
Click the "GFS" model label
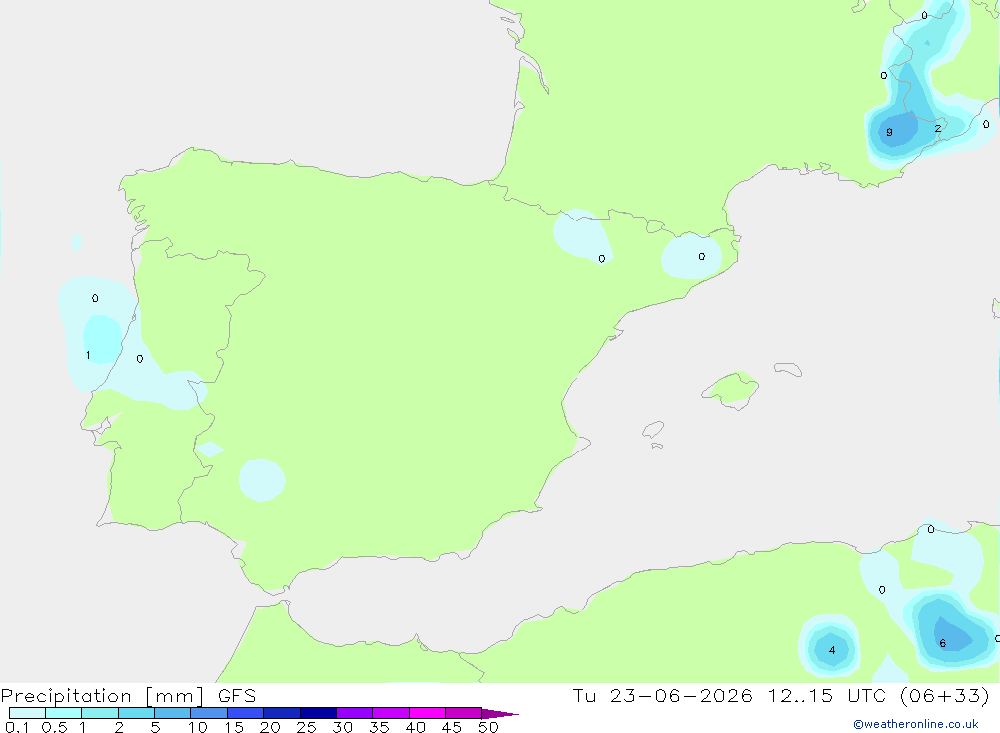(x=237, y=696)
